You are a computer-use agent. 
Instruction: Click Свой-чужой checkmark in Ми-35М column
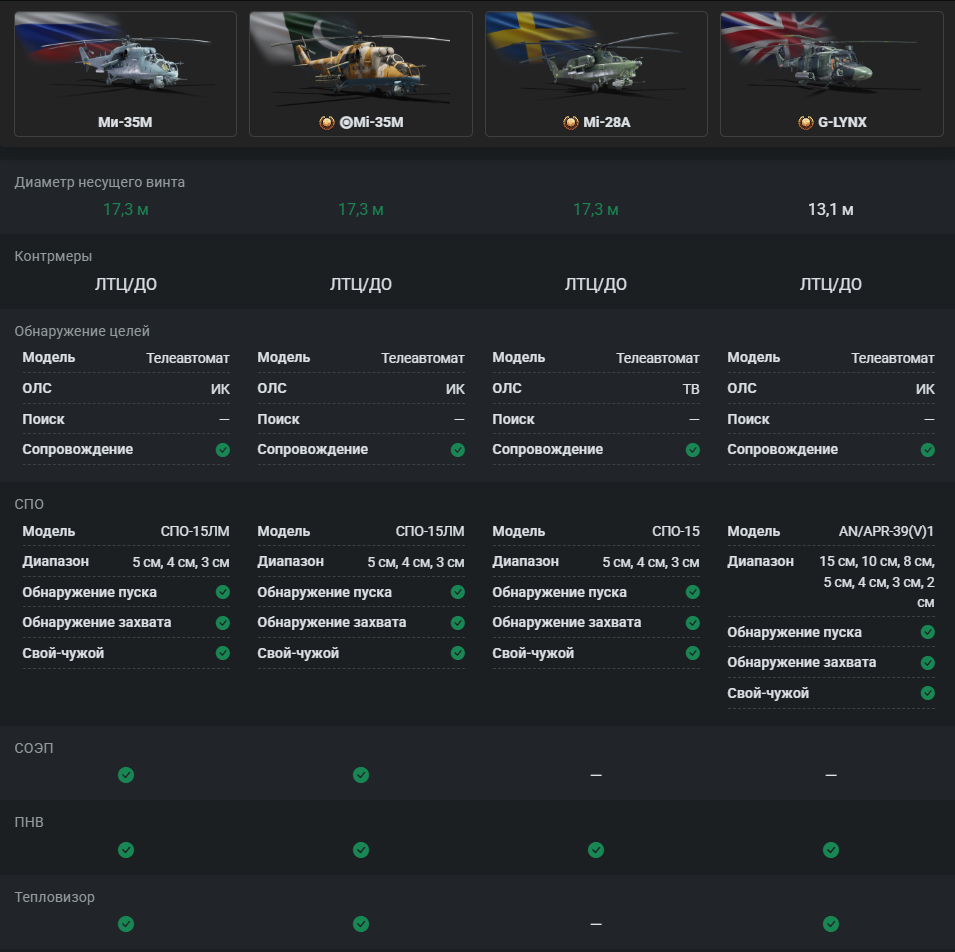point(223,653)
